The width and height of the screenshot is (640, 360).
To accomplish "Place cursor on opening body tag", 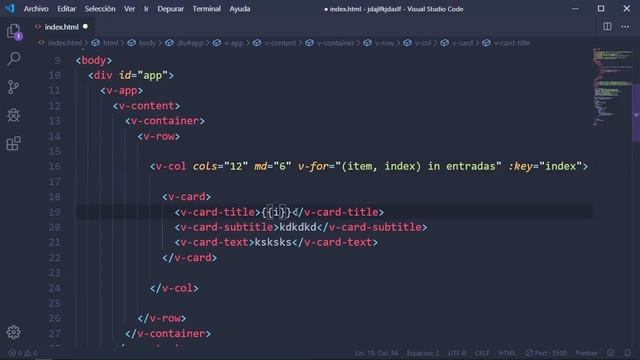I will point(93,60).
